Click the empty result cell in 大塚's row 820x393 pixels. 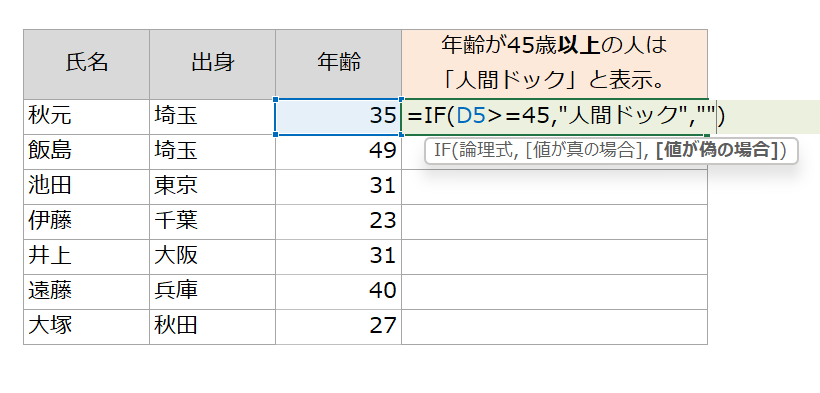point(554,327)
